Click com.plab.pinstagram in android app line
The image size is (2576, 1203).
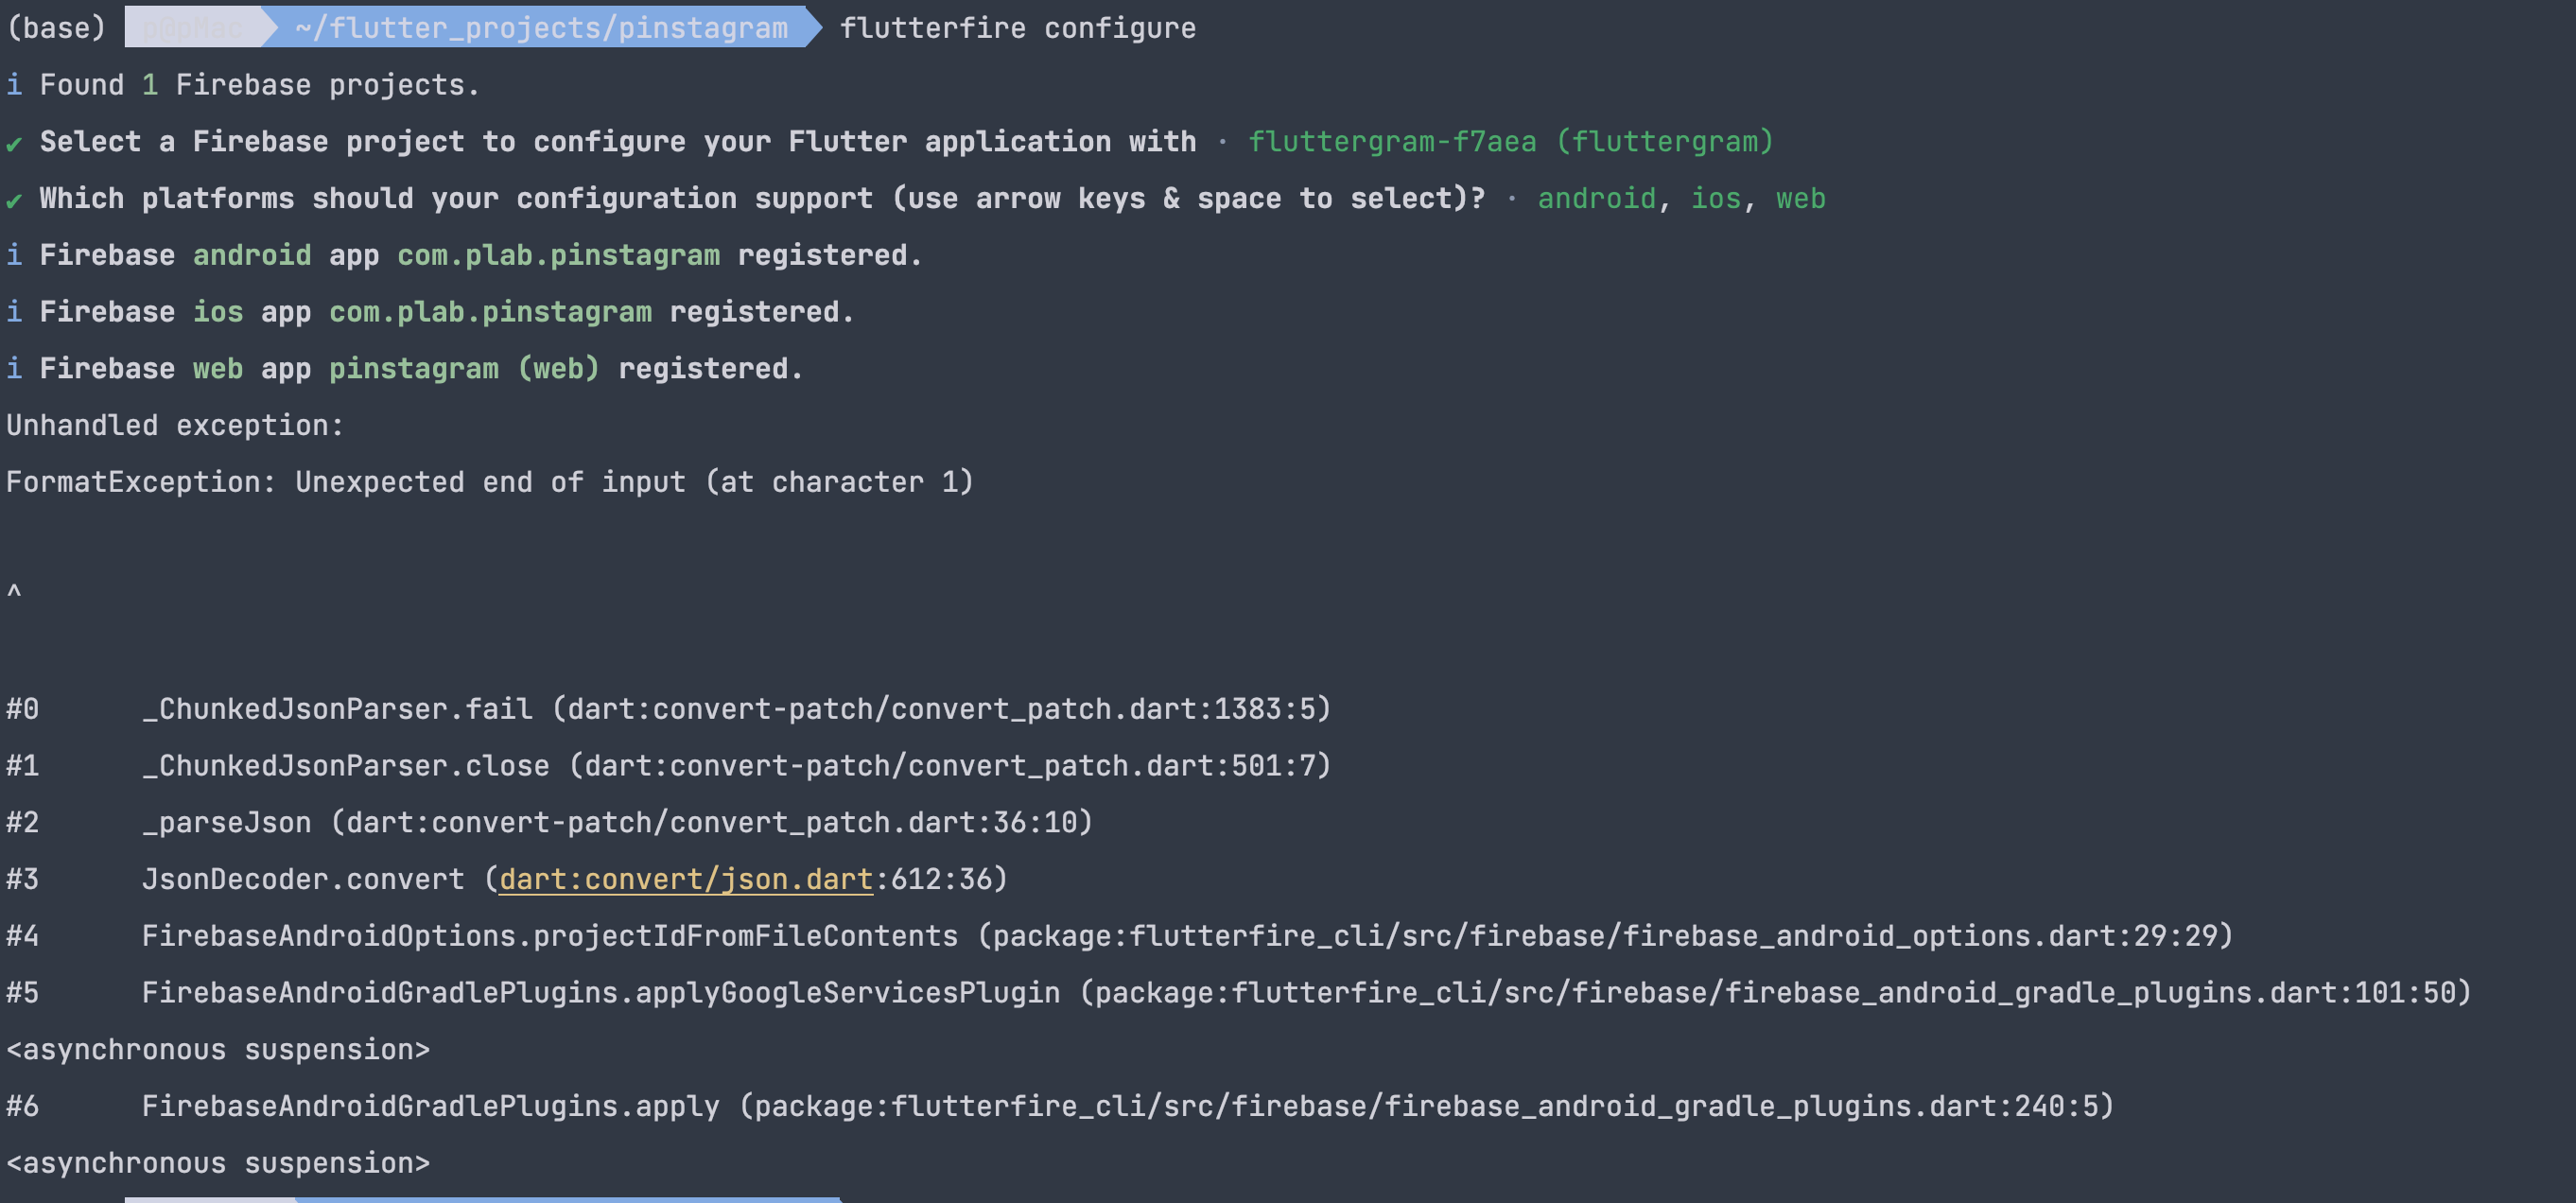[558, 255]
